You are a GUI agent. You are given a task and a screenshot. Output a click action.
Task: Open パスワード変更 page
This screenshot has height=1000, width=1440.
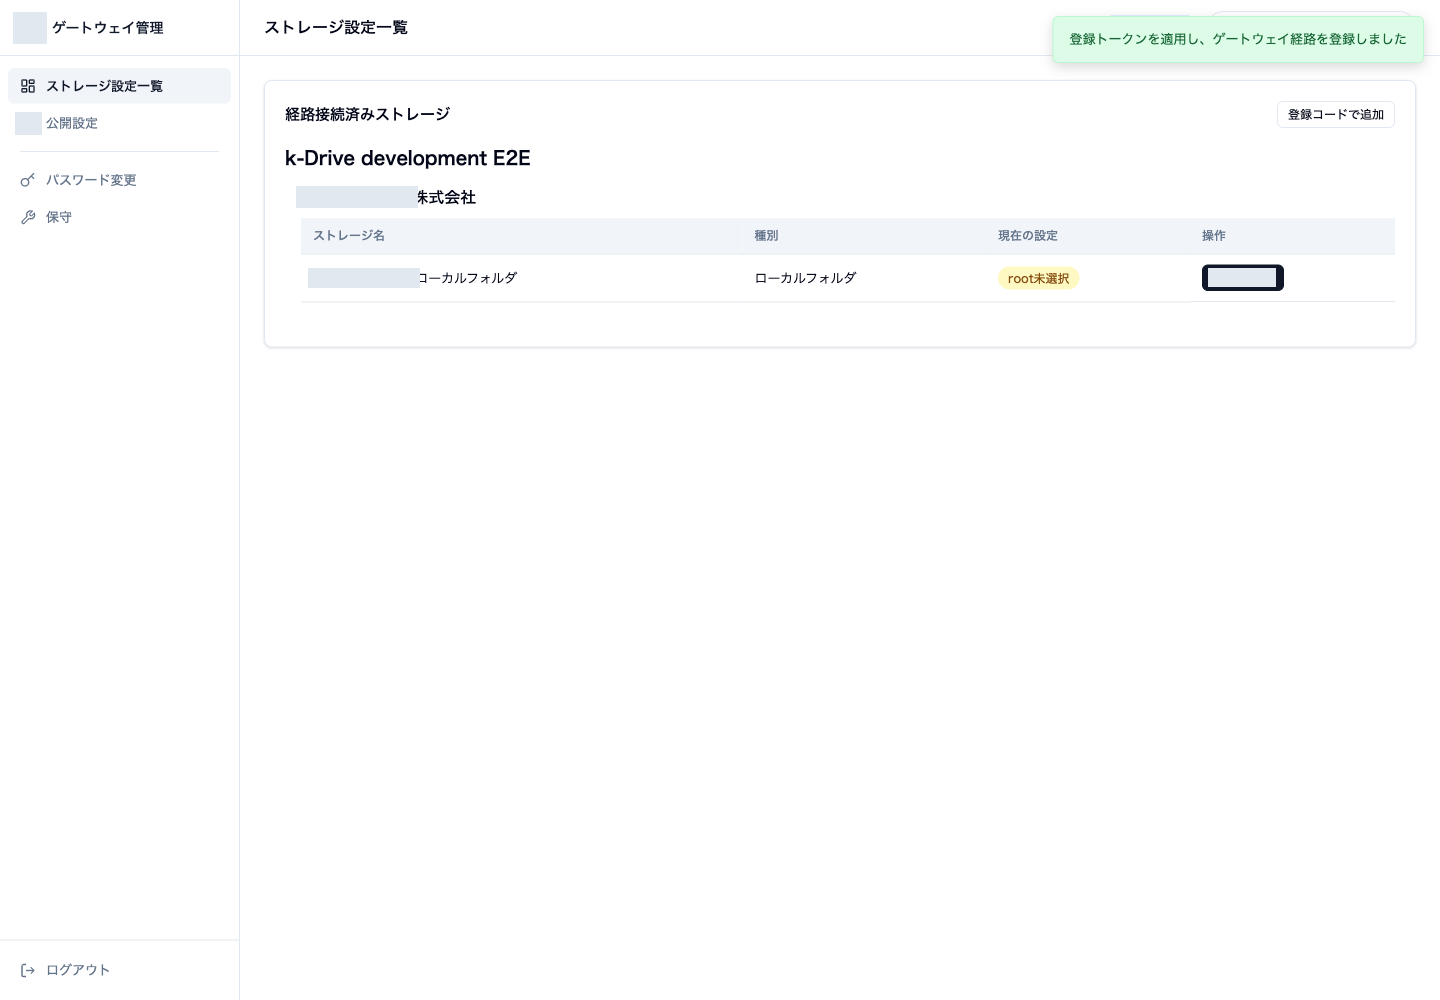coord(119,180)
